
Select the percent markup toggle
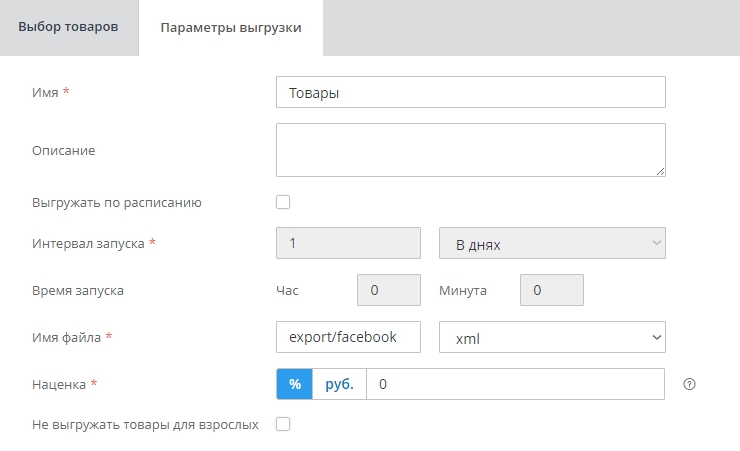[x=294, y=384]
